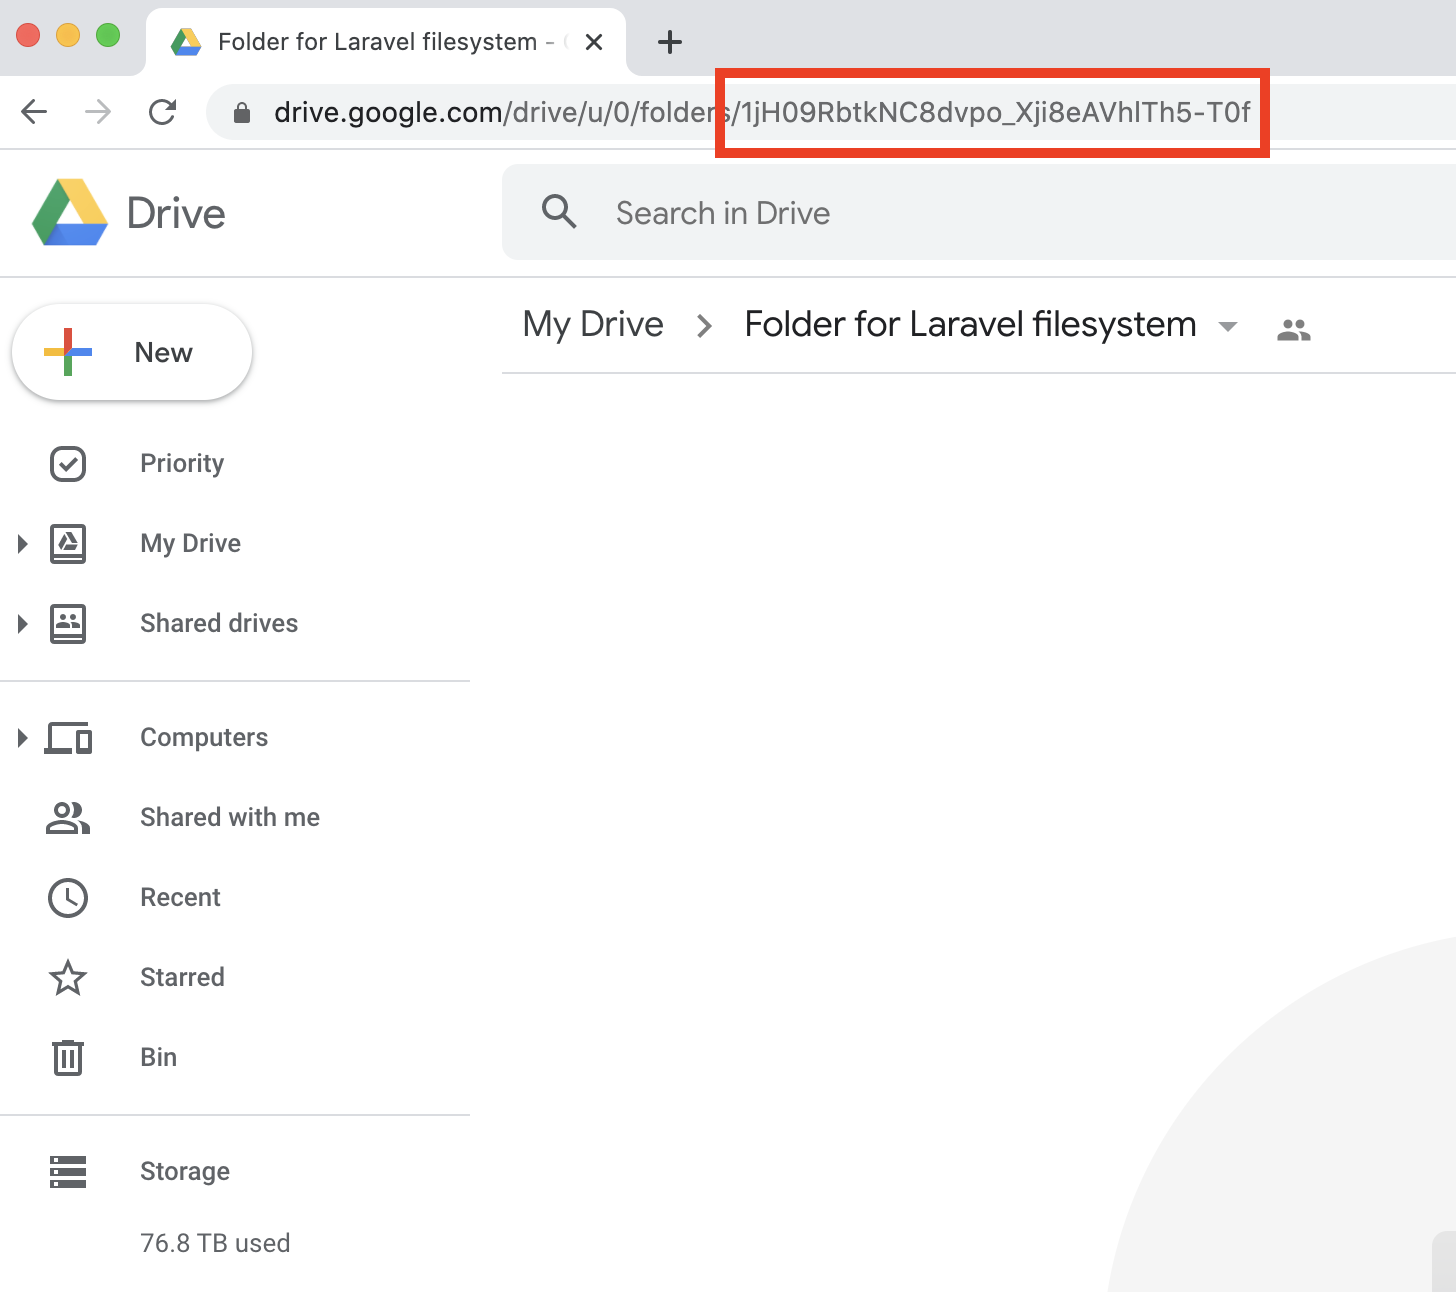The image size is (1456, 1292).
Task: Click the search magnifier icon
Action: 559,212
